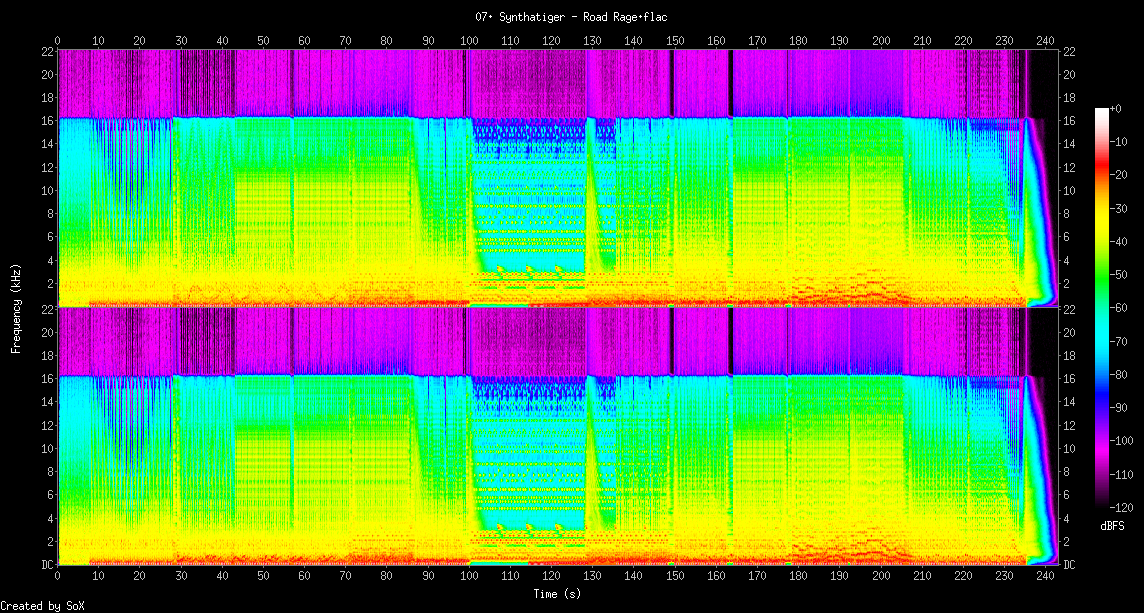
Task: Pick the white top end of the color bar
Action: pos(1101,112)
